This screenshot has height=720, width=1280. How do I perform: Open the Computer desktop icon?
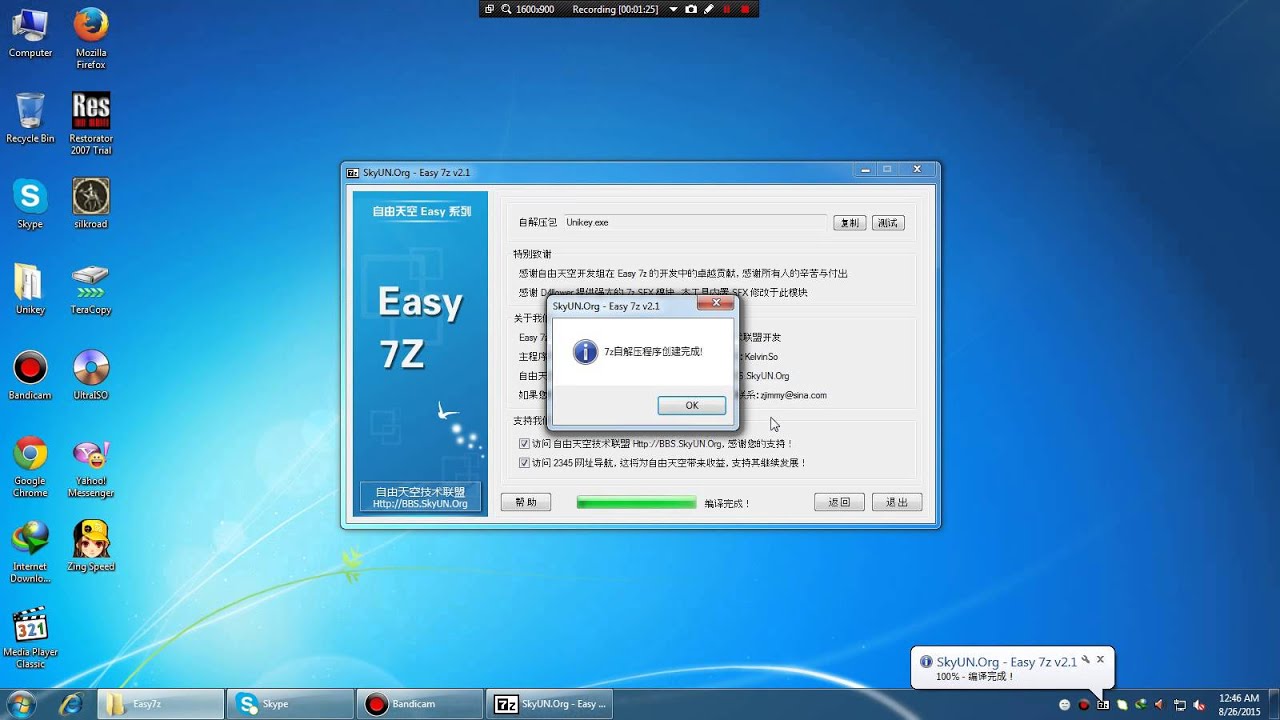click(30, 33)
